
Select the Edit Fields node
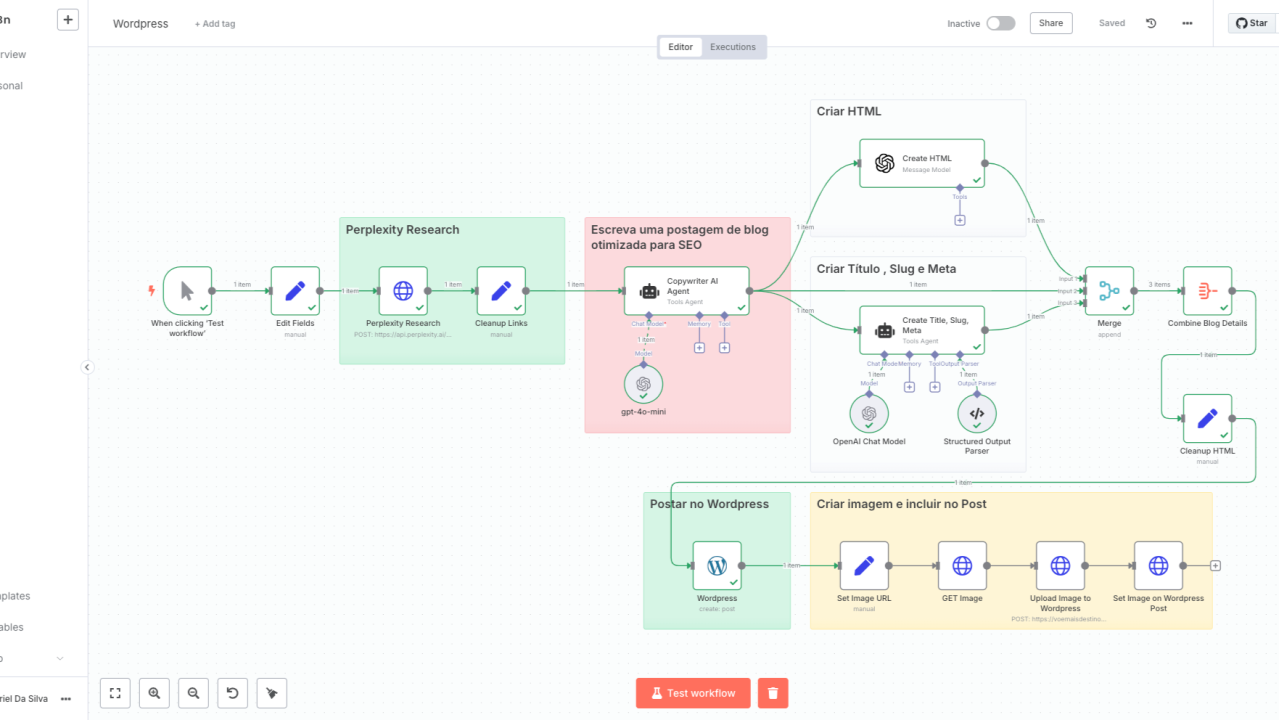tap(295, 291)
